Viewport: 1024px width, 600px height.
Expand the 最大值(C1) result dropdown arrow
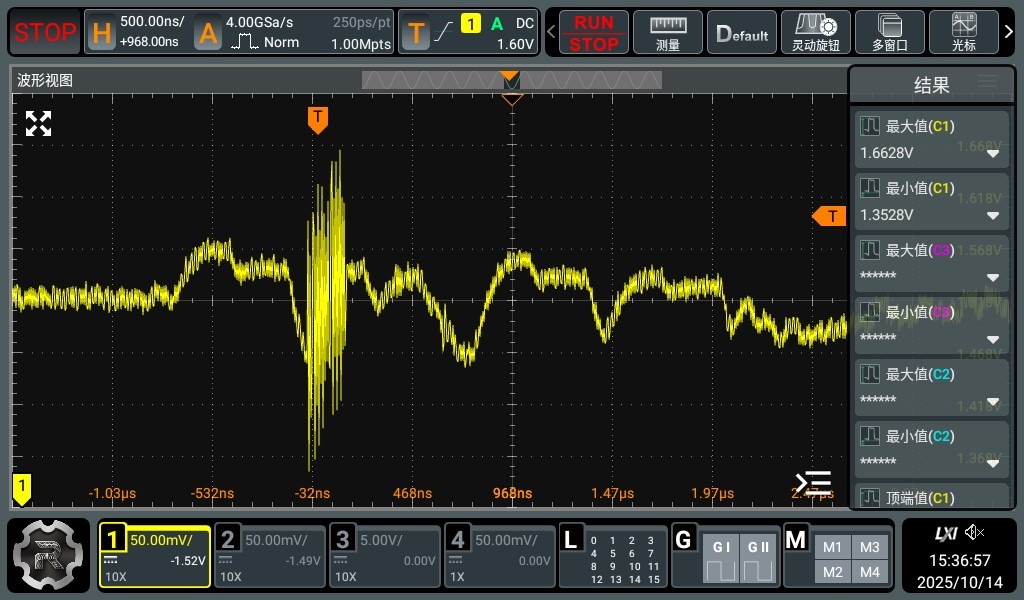click(993, 154)
